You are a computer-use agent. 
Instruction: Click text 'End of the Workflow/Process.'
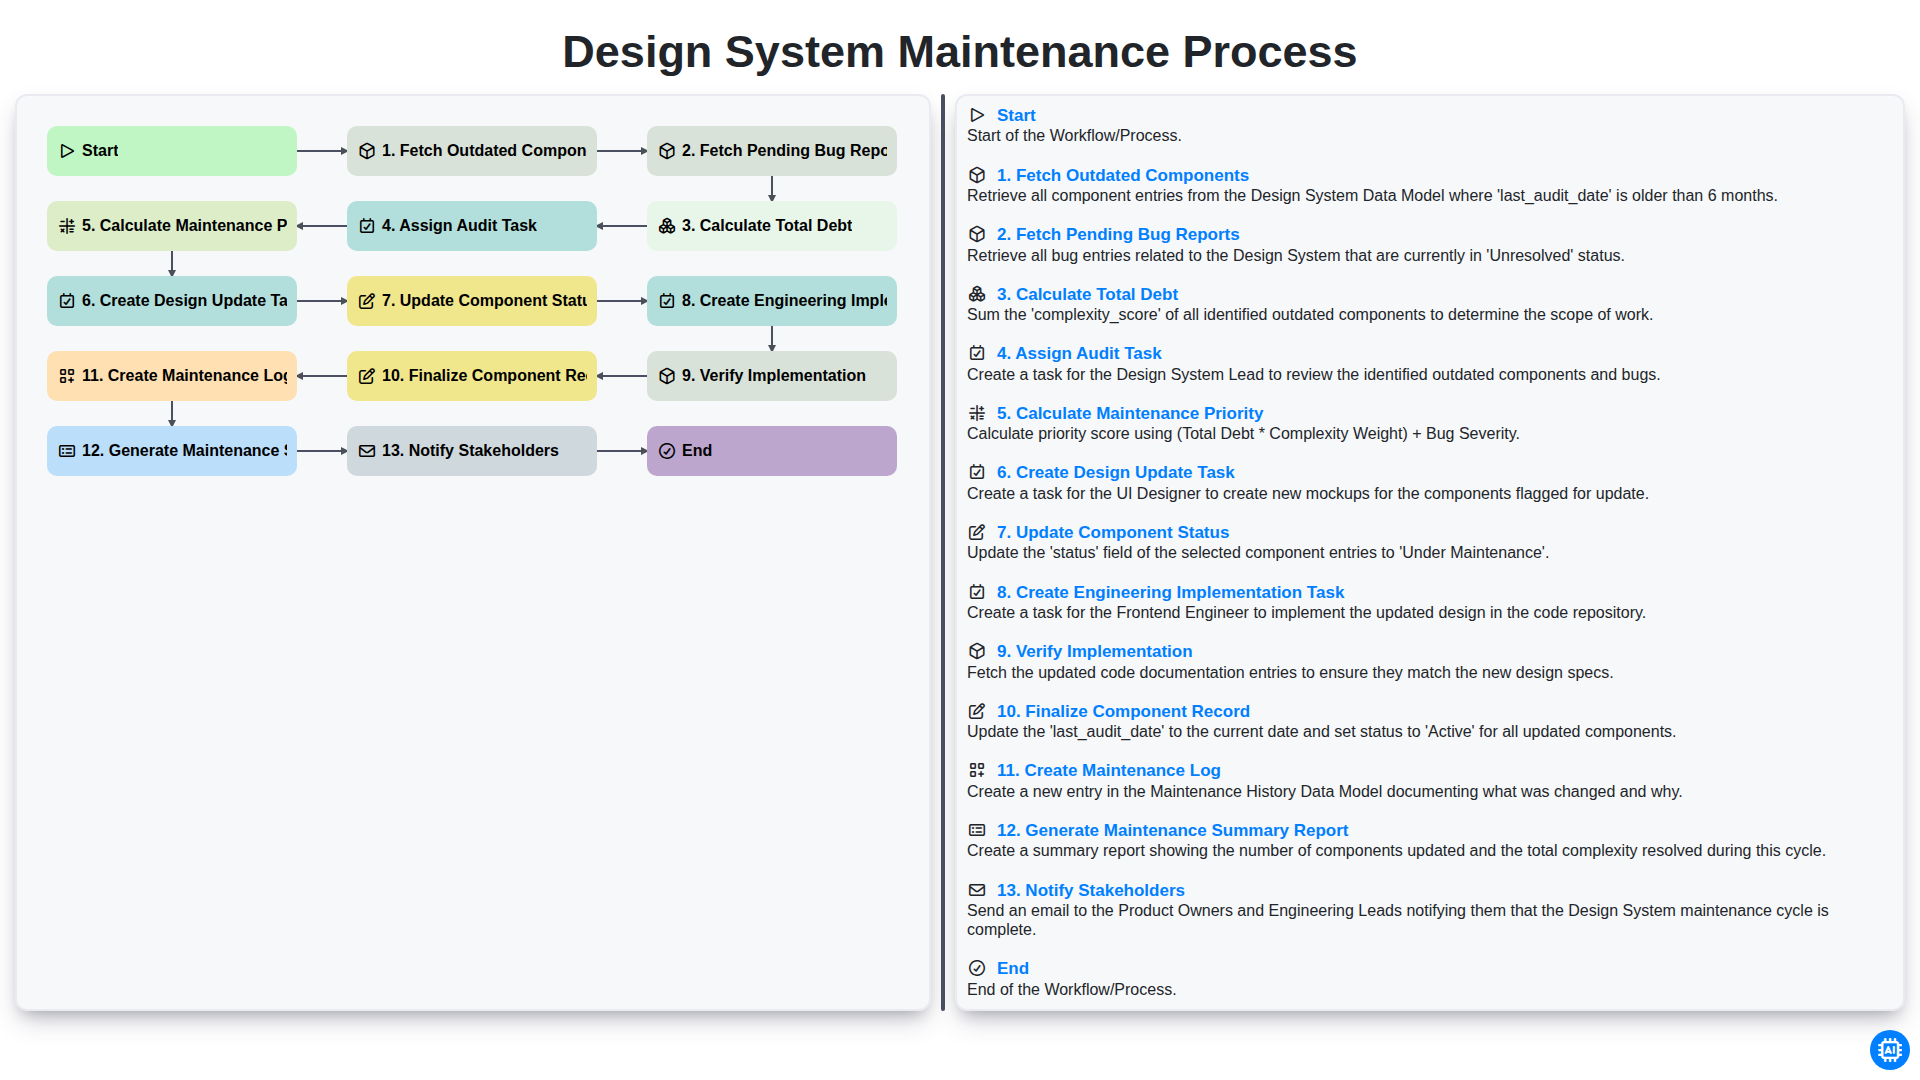pyautogui.click(x=1071, y=990)
